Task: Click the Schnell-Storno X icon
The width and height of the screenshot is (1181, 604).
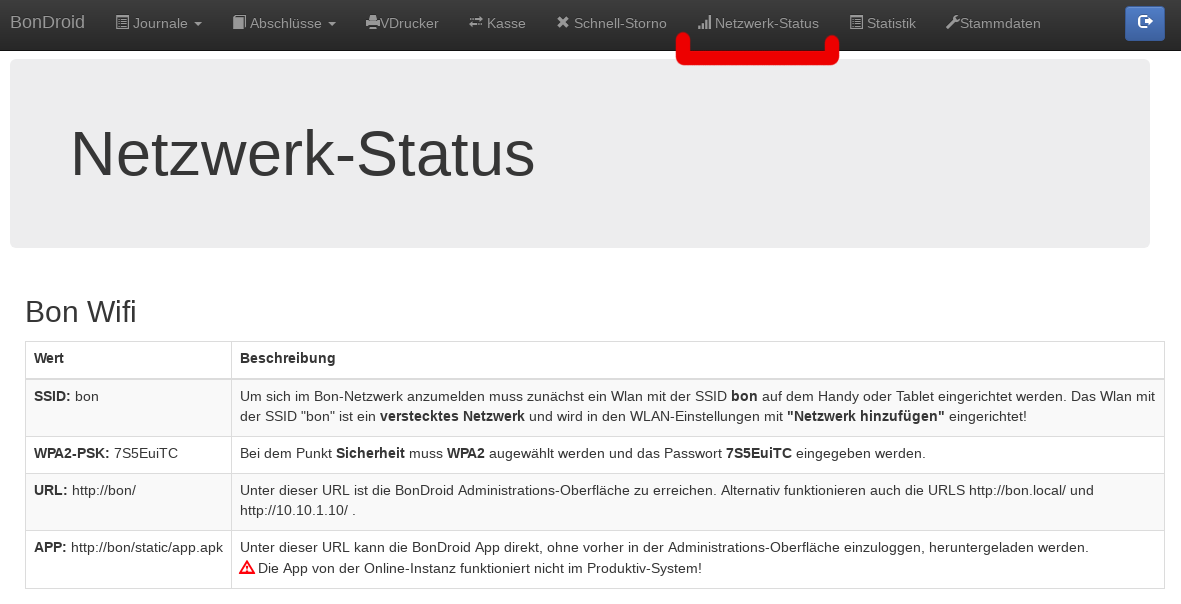Action: [563, 23]
